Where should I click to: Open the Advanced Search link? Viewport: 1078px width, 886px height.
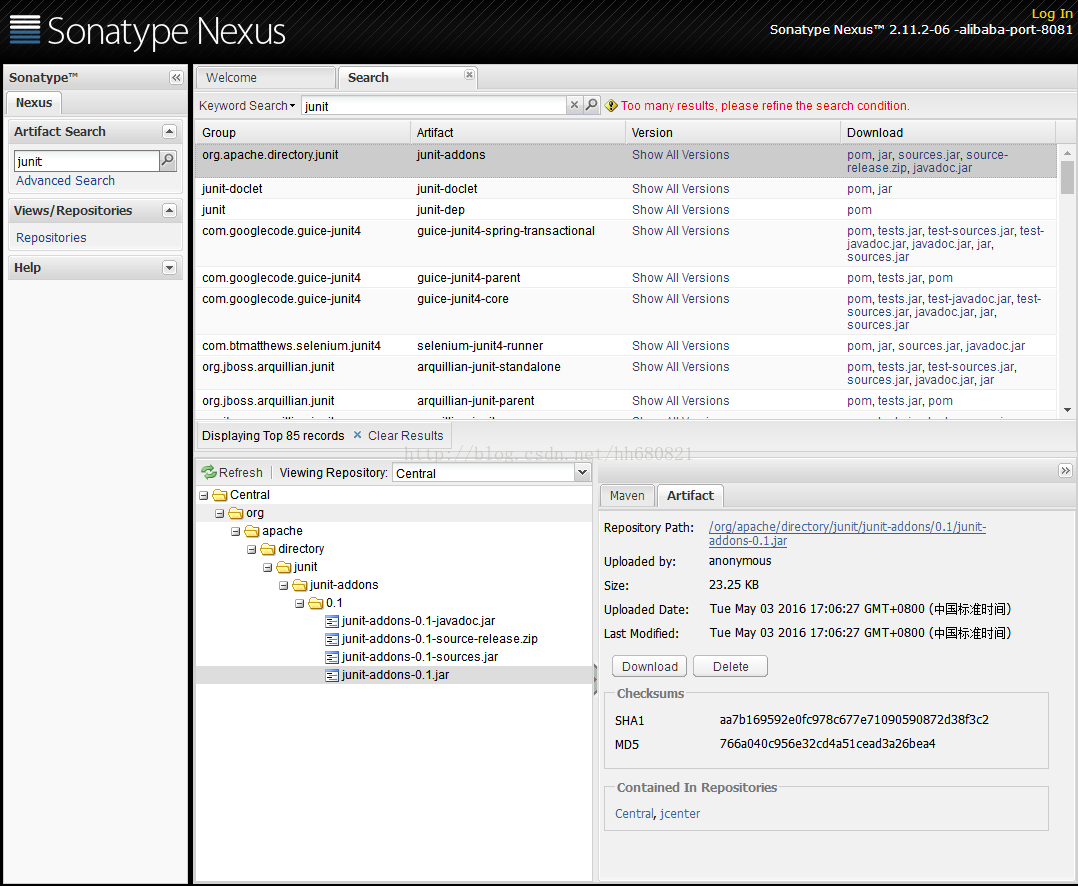pyautogui.click(x=65, y=181)
